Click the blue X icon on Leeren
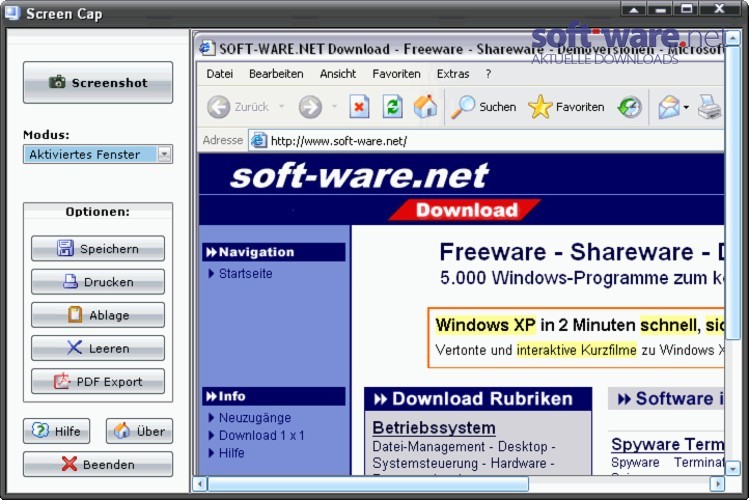The image size is (749, 500). pyautogui.click(x=74, y=347)
